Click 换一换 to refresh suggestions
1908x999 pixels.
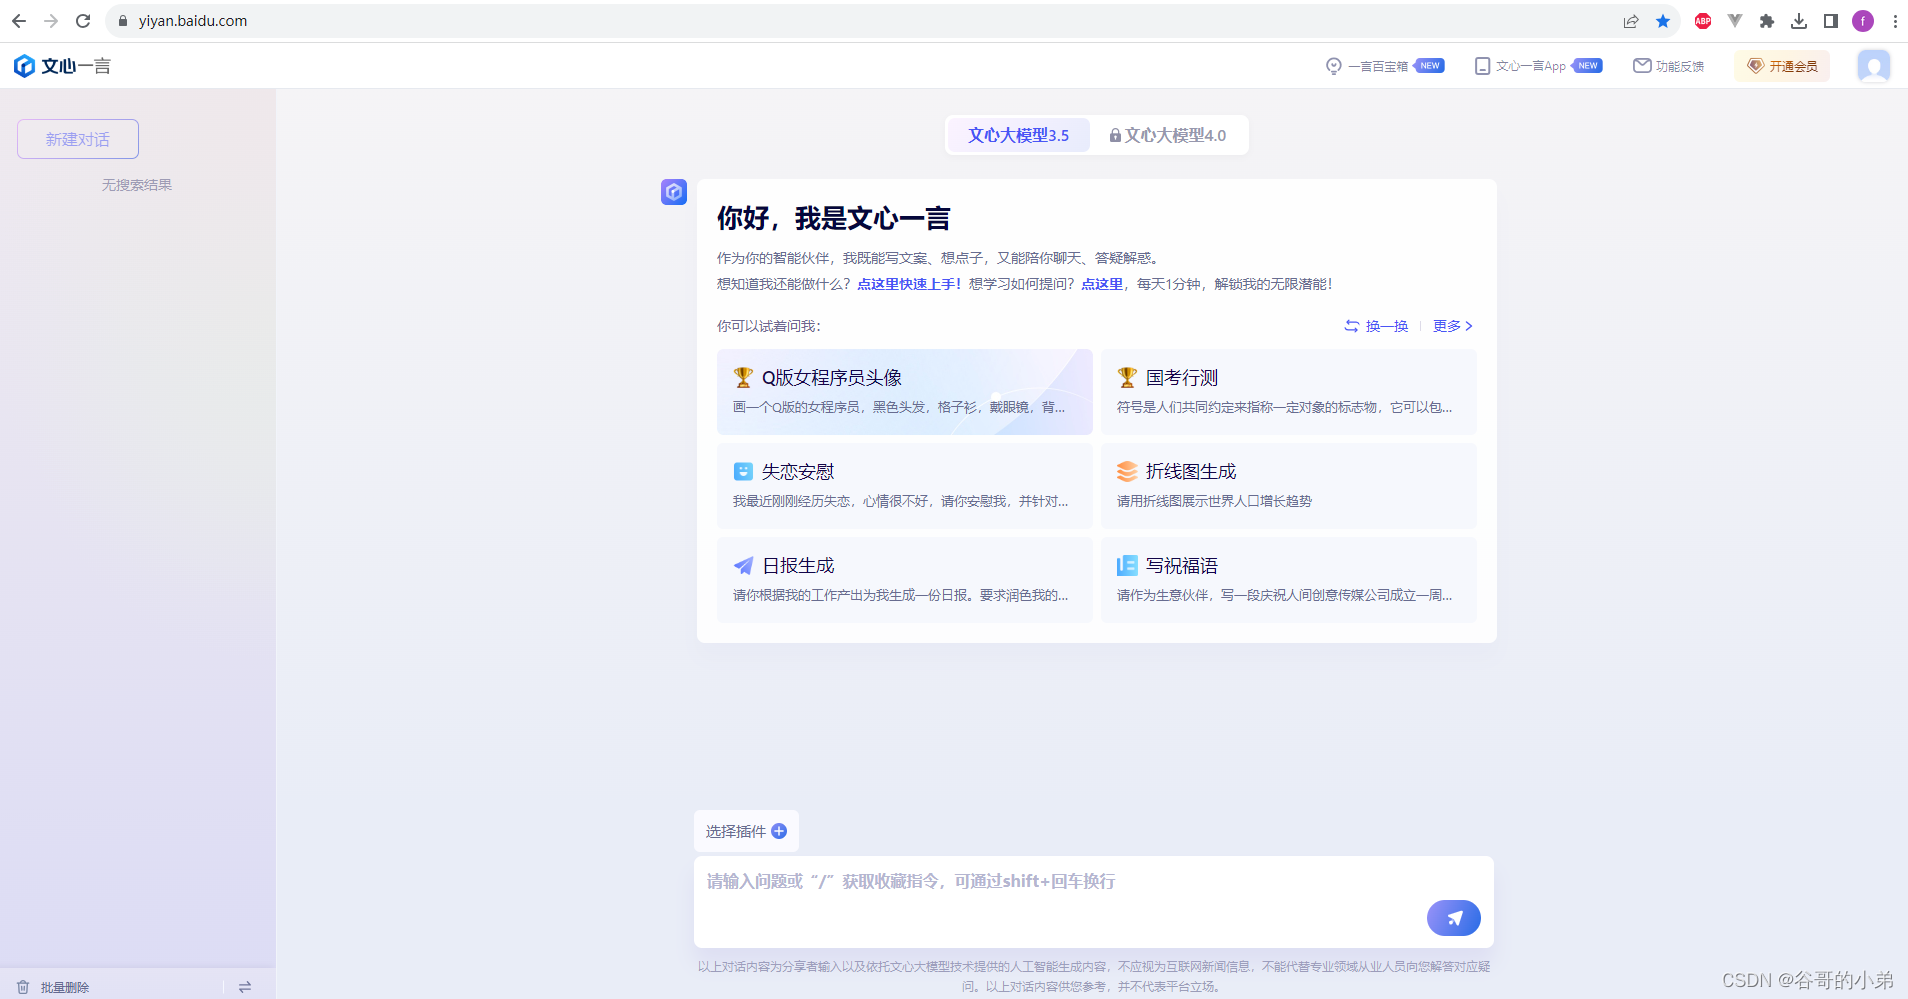[x=1376, y=326]
